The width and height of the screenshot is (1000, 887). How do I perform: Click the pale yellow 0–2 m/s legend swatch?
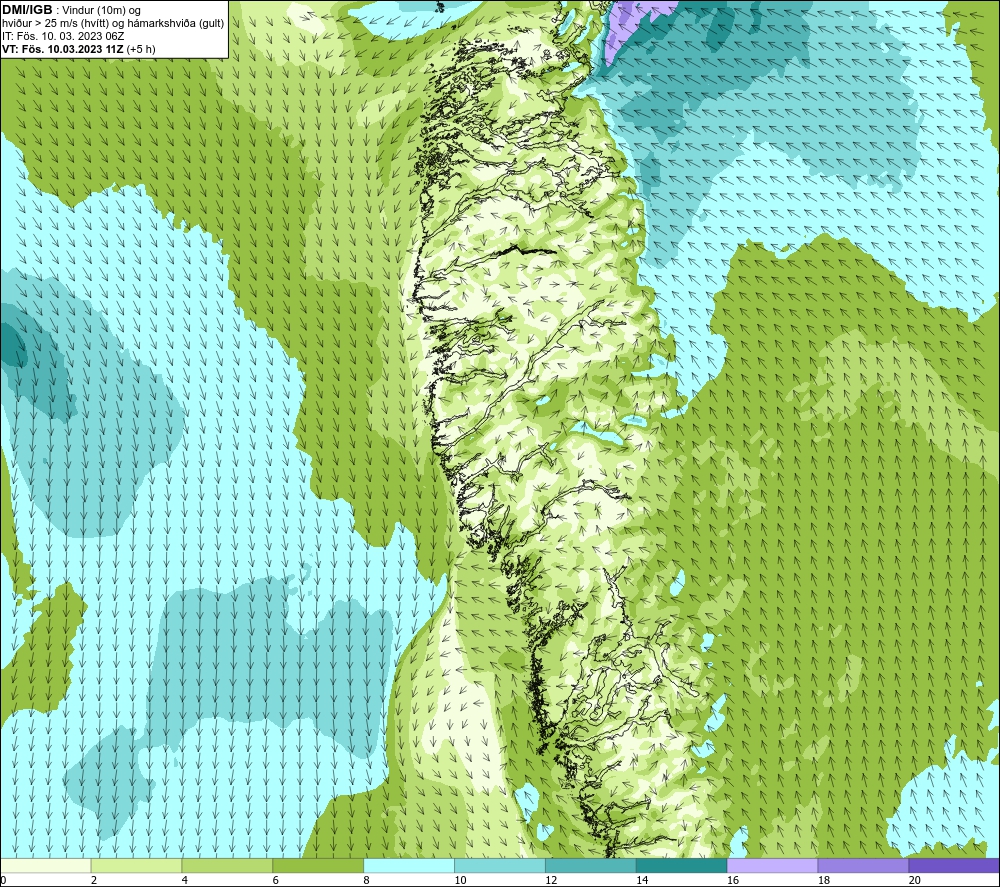(x=46, y=865)
